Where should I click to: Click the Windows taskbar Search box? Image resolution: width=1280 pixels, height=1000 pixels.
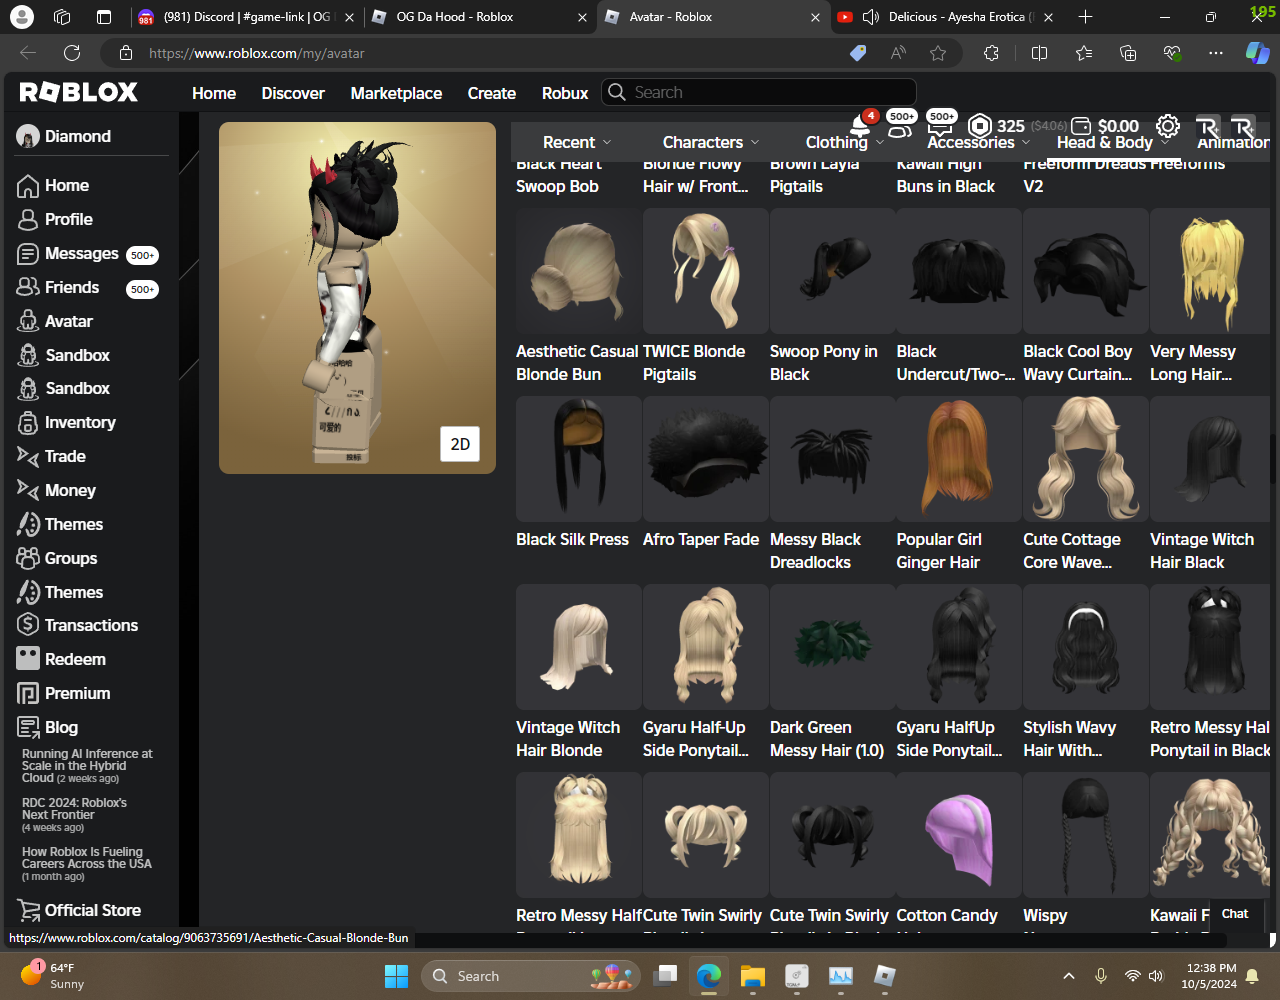[x=532, y=976]
